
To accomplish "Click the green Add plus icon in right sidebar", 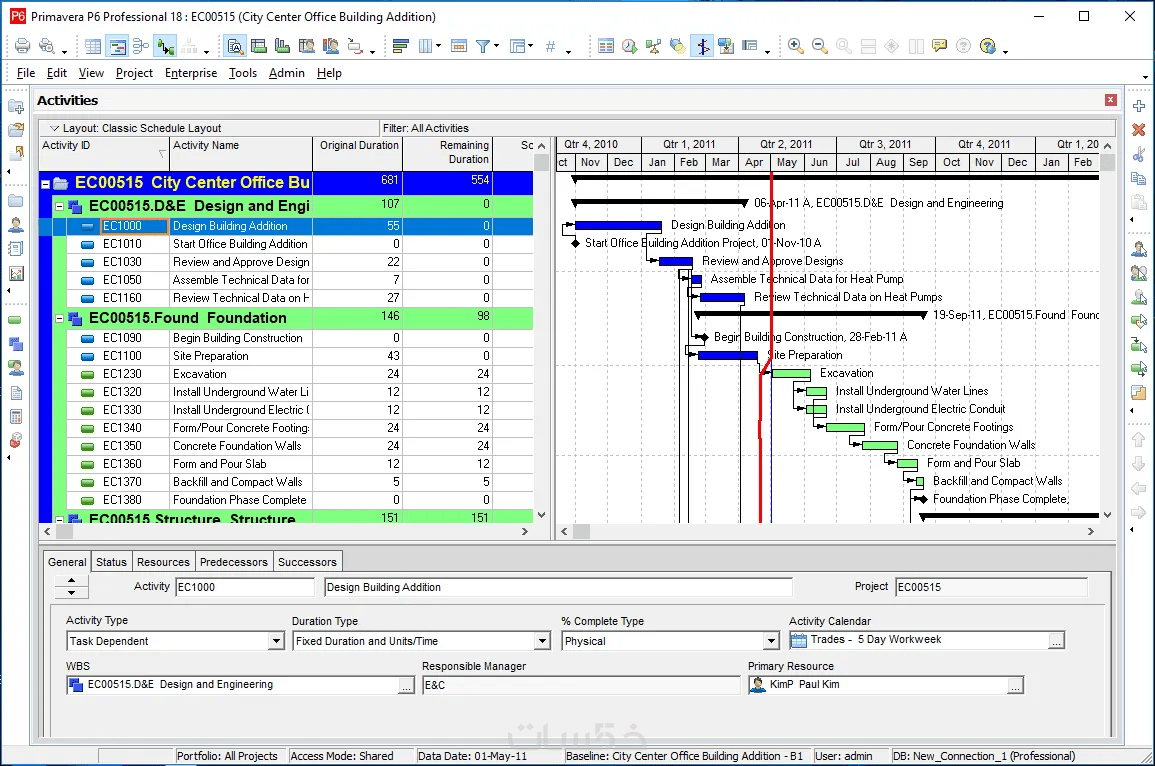I will point(1138,106).
